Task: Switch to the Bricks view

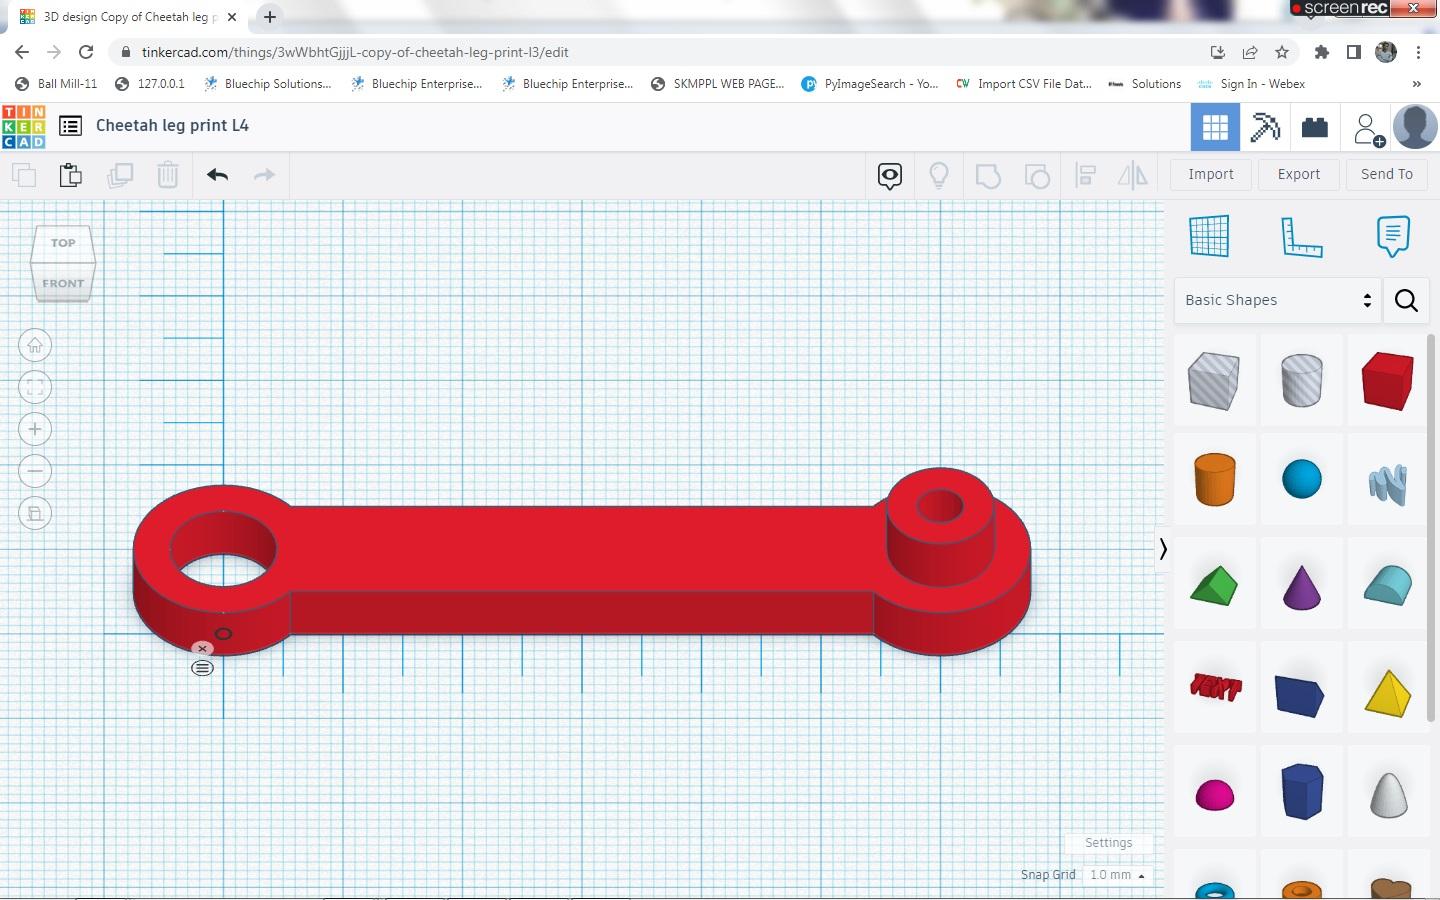Action: tap(1315, 127)
